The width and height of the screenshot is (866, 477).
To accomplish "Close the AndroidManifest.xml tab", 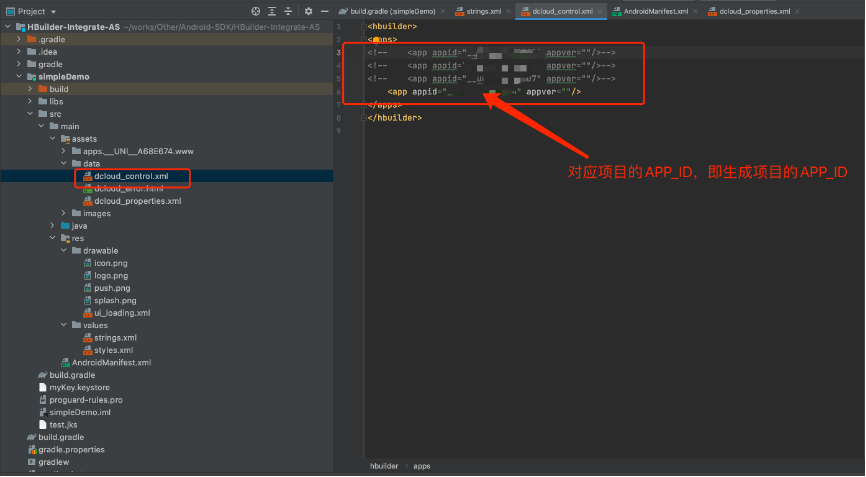I will (695, 11).
